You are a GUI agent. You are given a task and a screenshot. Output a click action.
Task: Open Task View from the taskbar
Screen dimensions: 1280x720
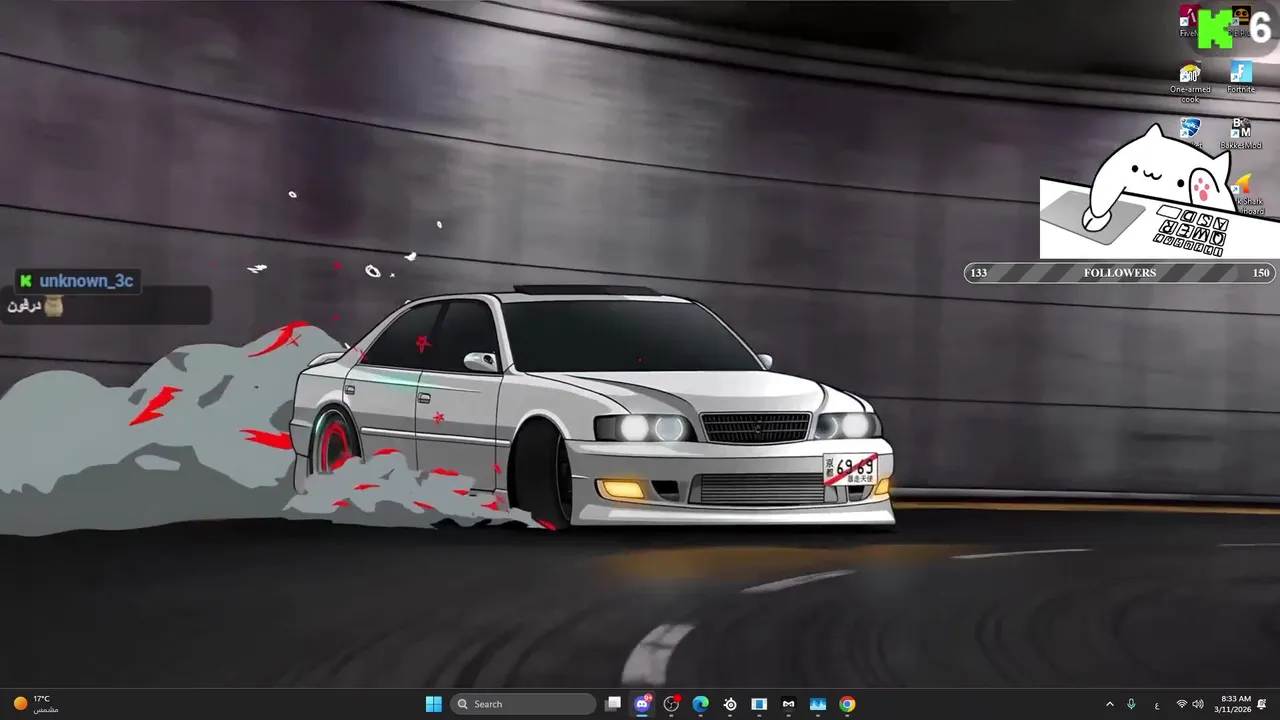[613, 704]
